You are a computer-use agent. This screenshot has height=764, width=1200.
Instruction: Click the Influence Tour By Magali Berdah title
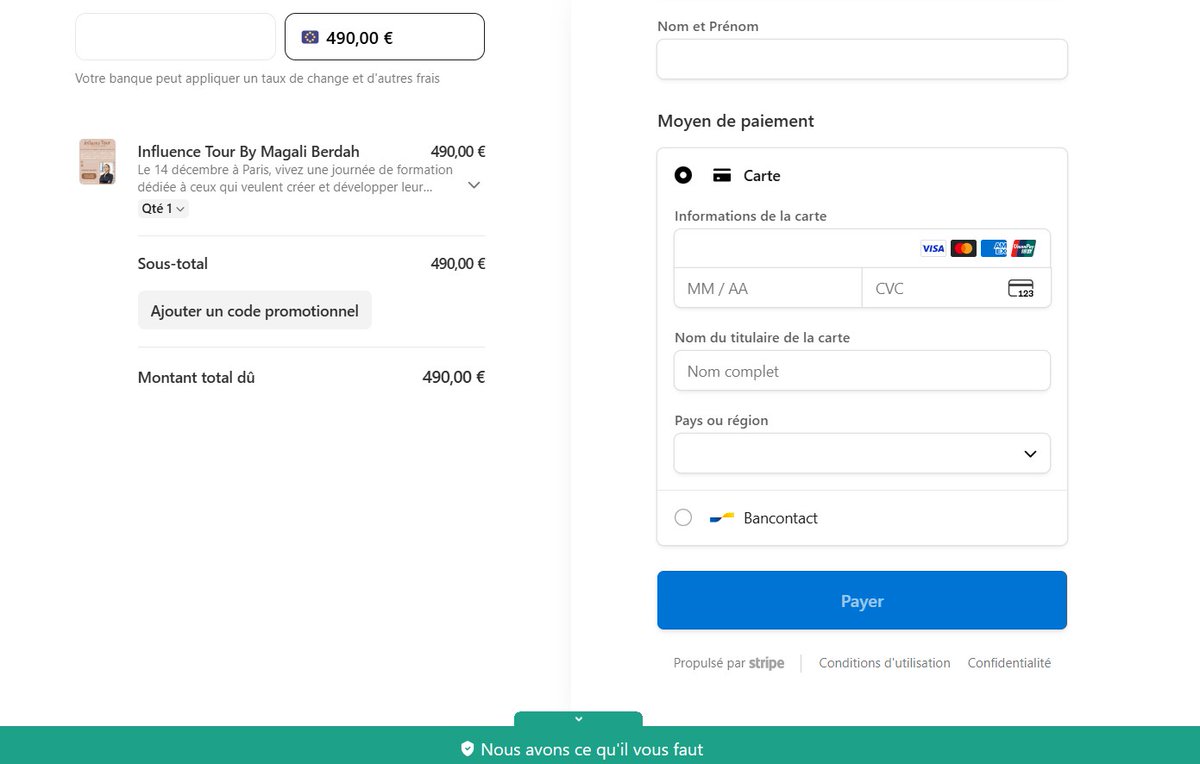249,152
